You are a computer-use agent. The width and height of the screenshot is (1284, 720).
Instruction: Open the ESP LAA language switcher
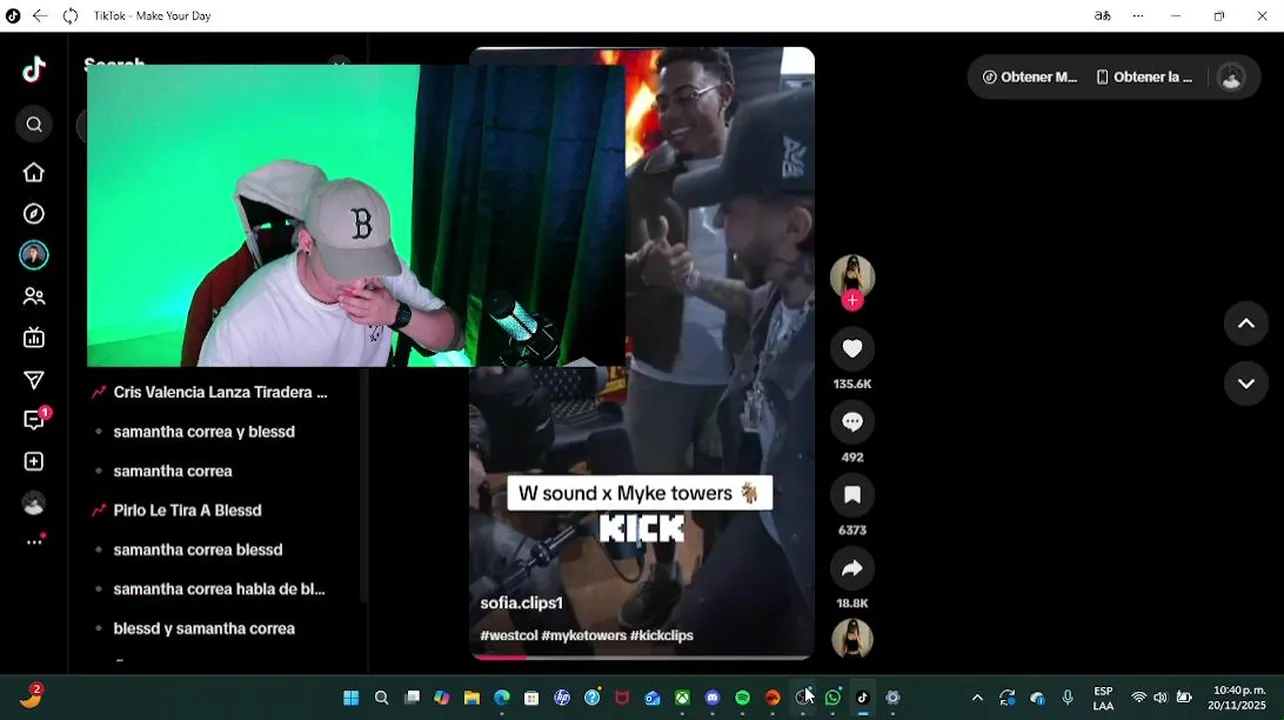tap(1103, 698)
